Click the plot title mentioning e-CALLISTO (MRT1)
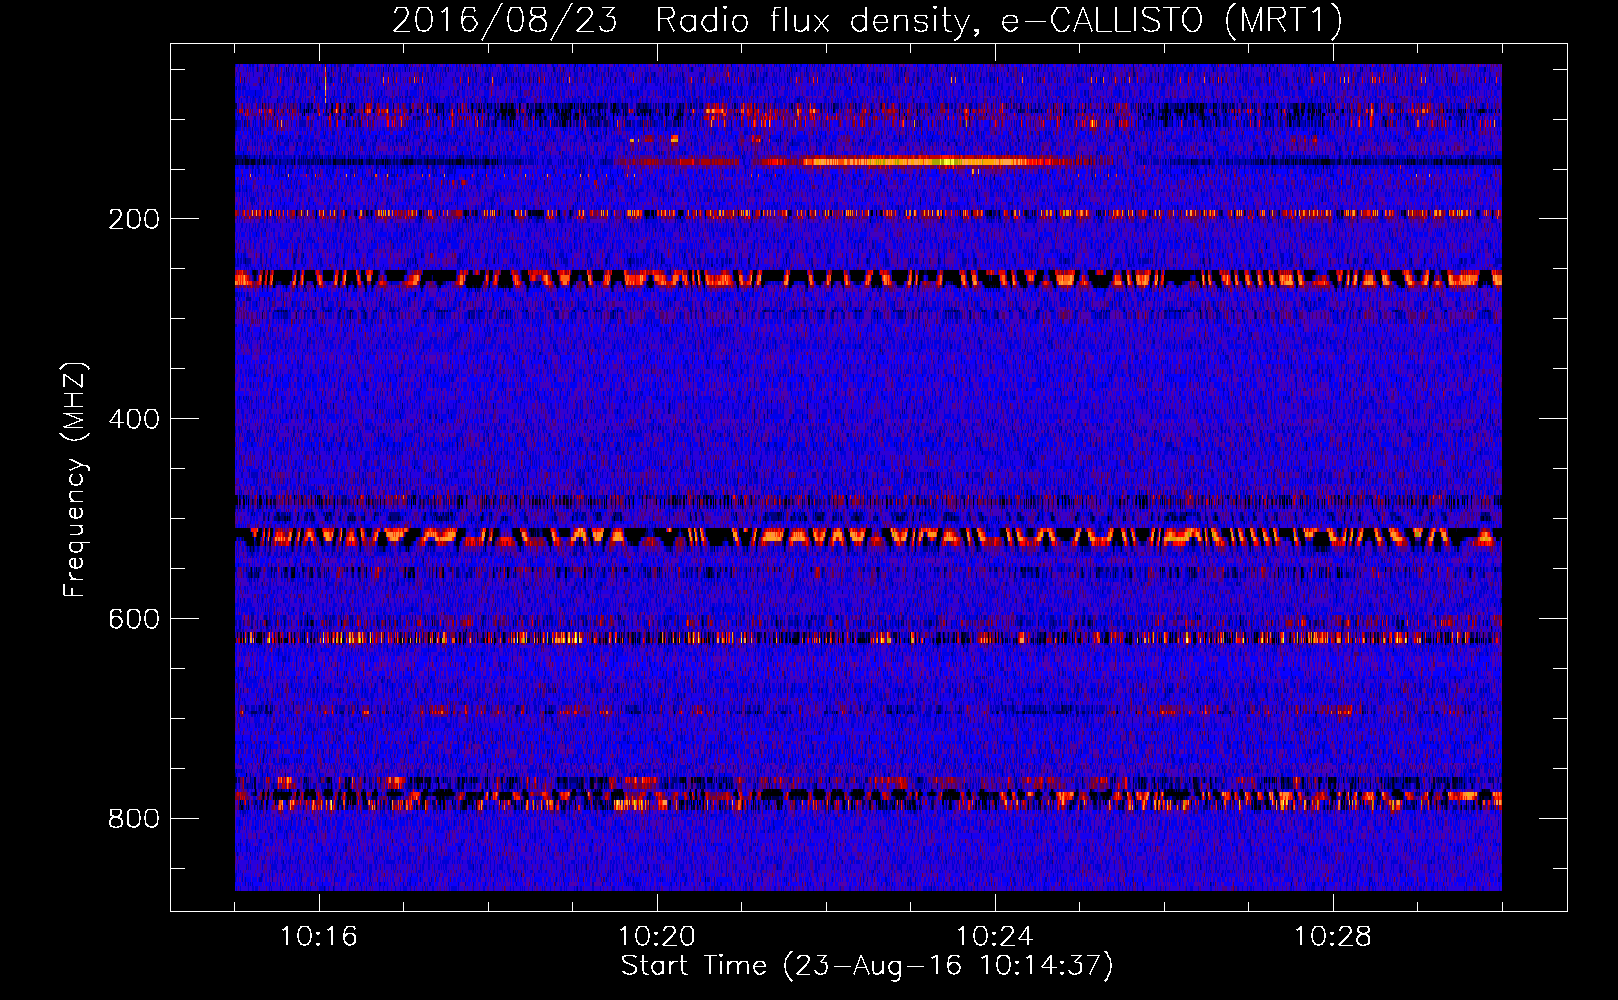The width and height of the screenshot is (1618, 1000). tap(867, 20)
